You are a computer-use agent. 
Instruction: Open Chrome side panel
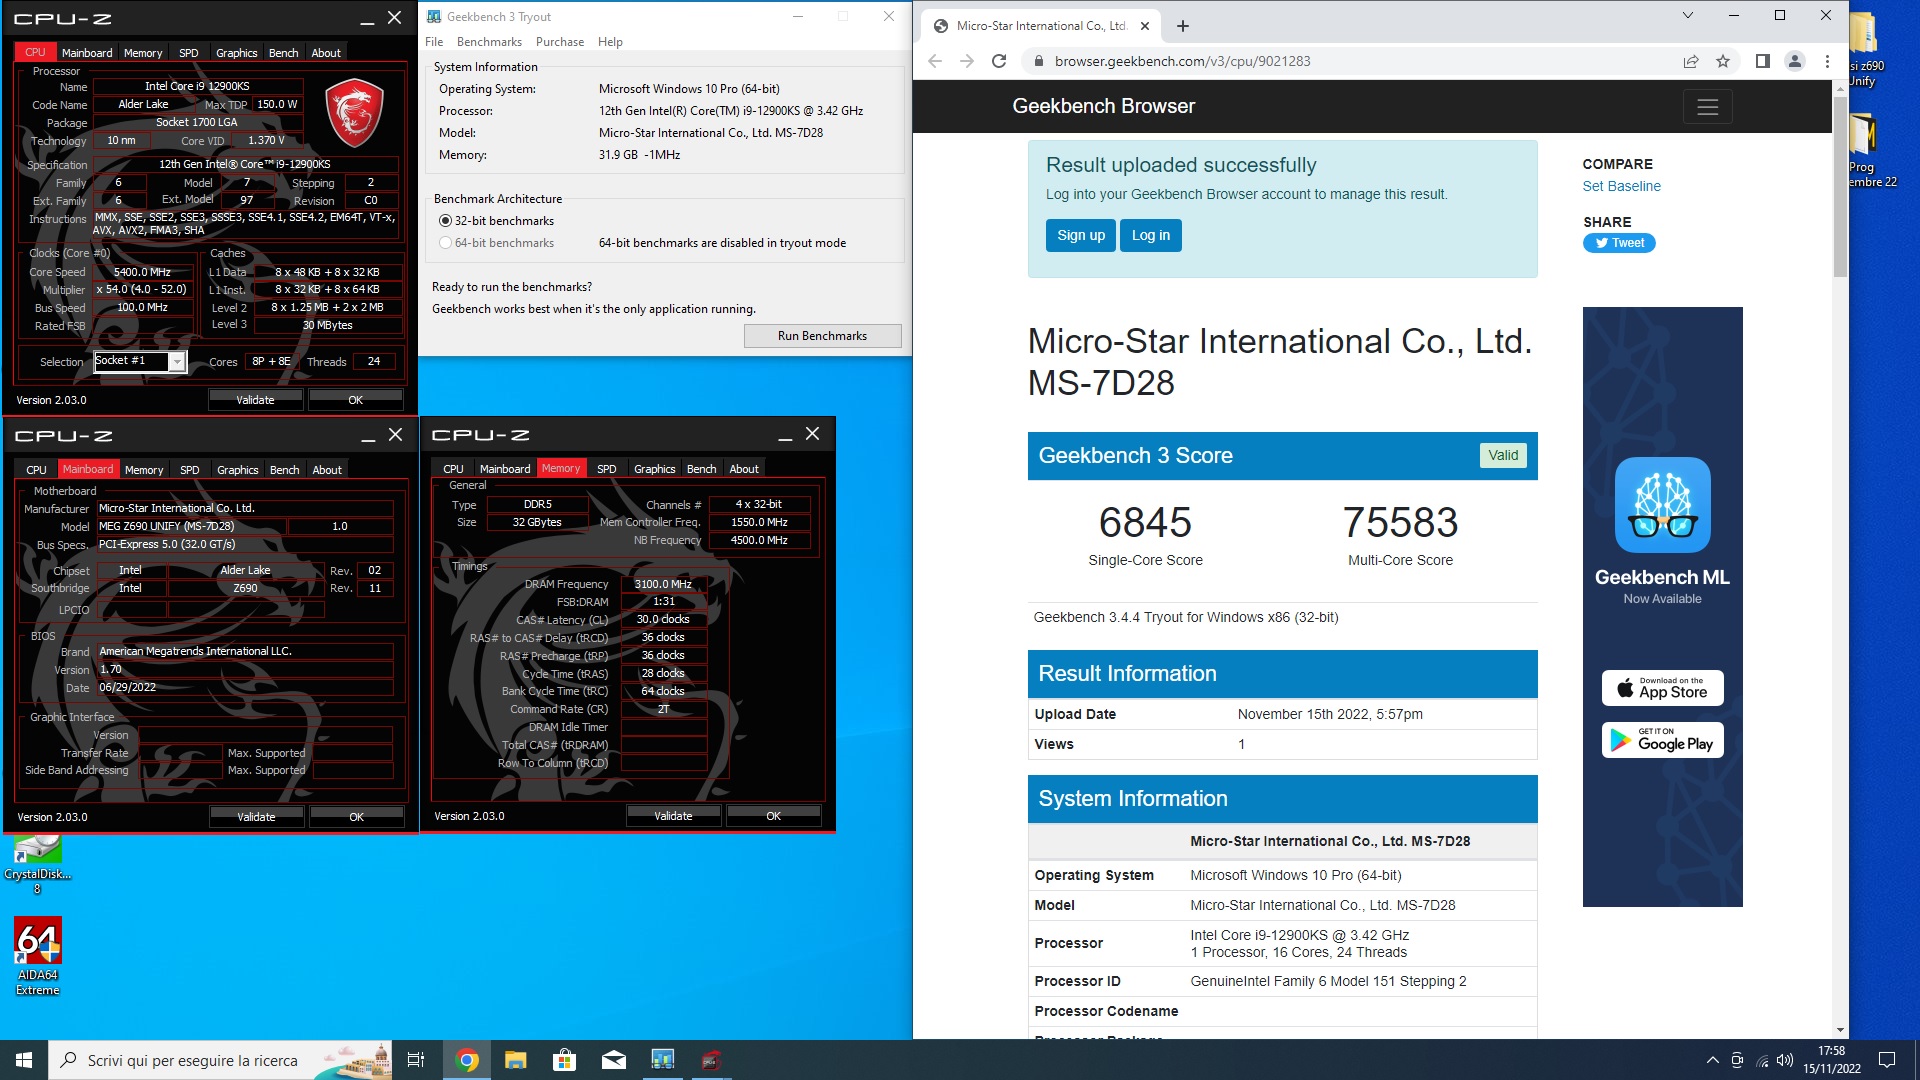point(1763,61)
